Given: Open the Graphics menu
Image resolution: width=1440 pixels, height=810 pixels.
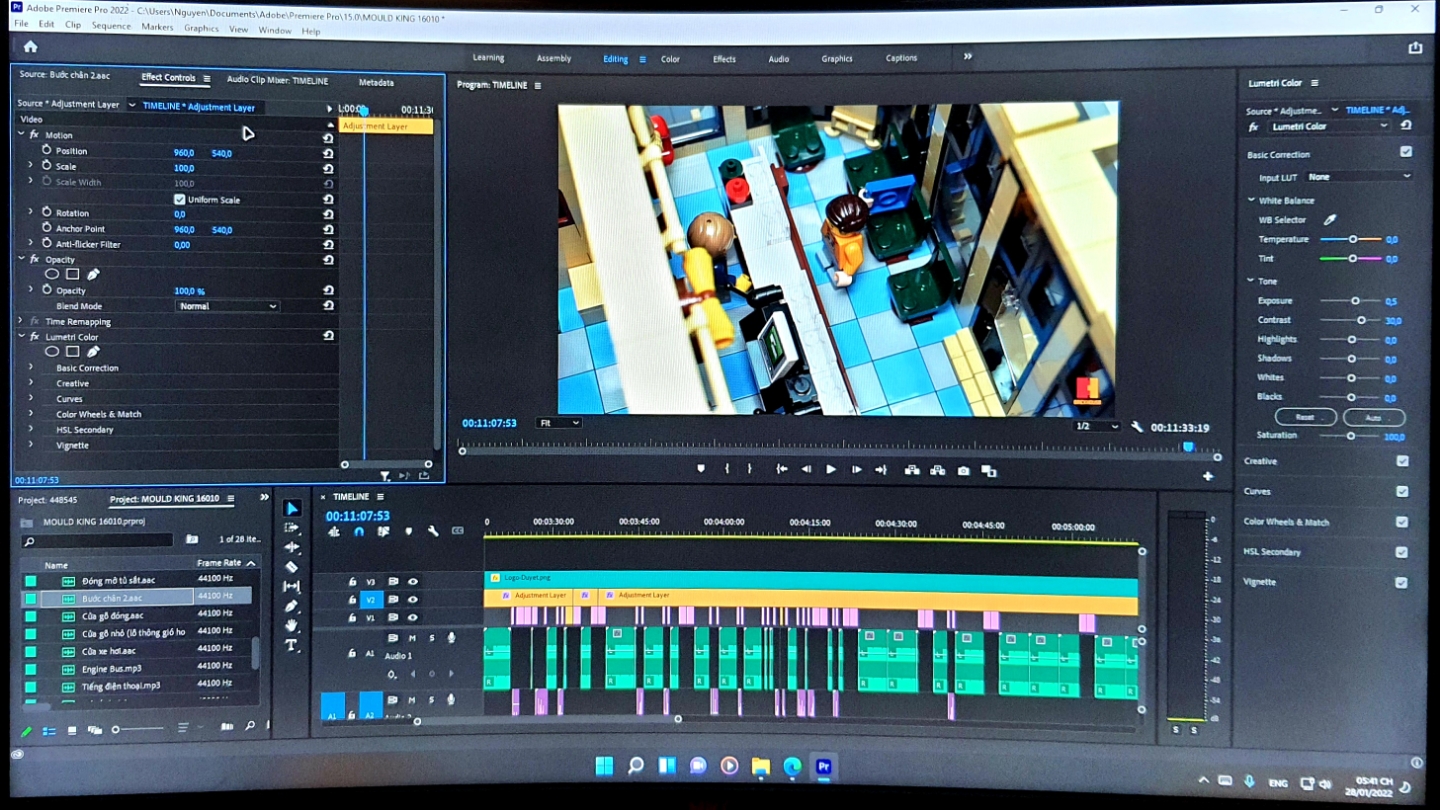Looking at the screenshot, I should coord(201,28).
